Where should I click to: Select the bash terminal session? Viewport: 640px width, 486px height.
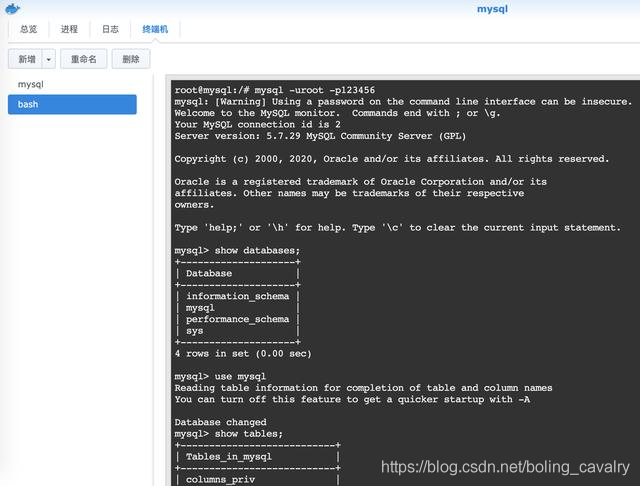[72, 104]
